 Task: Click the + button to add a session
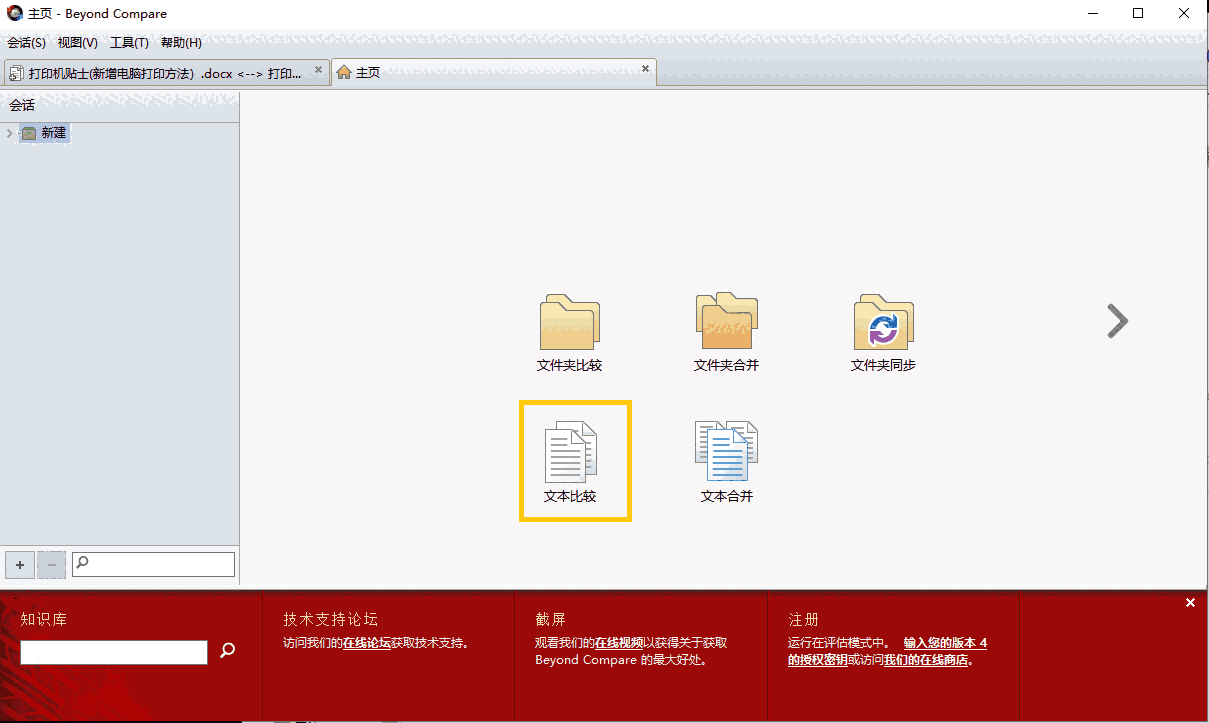(19, 564)
